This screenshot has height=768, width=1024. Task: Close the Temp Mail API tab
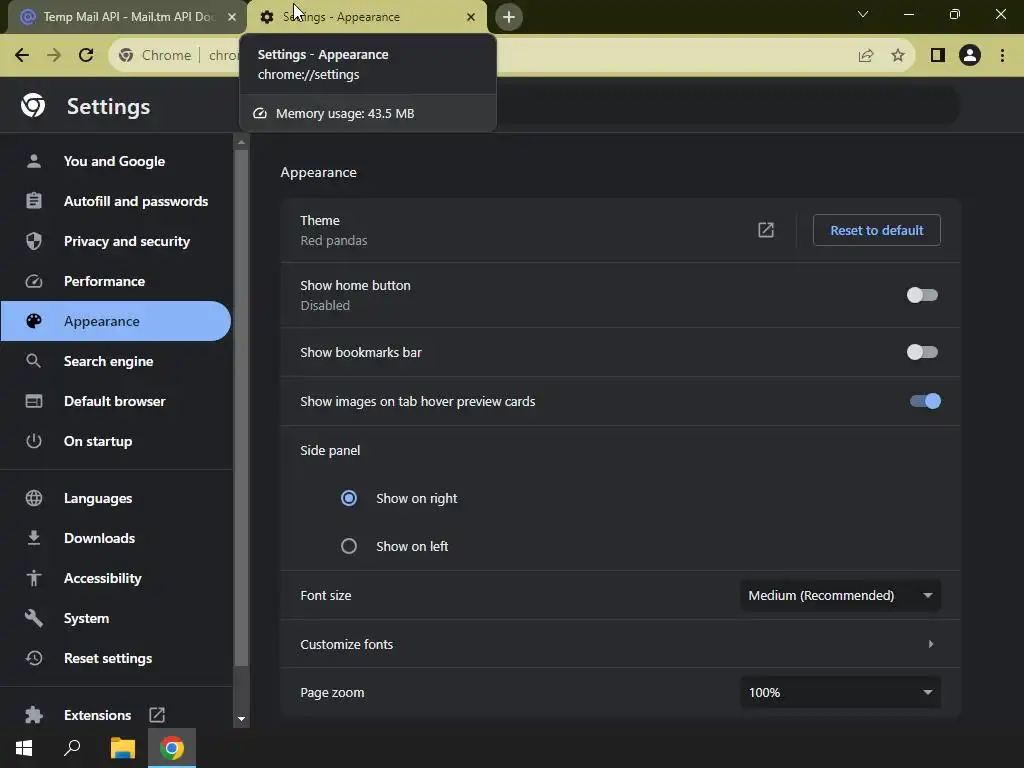click(x=231, y=17)
